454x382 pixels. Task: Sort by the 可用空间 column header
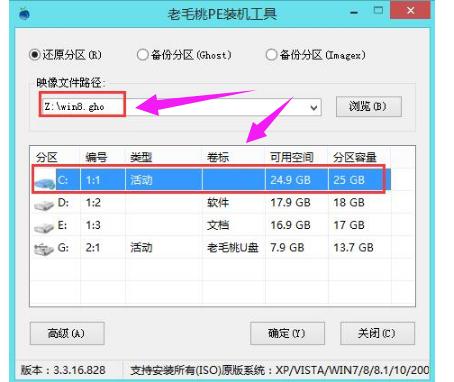click(x=292, y=157)
